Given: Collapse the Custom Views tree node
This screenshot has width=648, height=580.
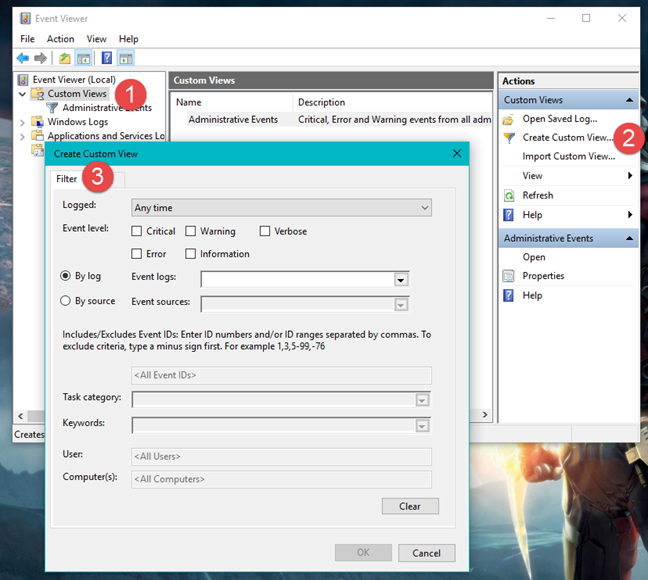Looking at the screenshot, I should [22, 94].
